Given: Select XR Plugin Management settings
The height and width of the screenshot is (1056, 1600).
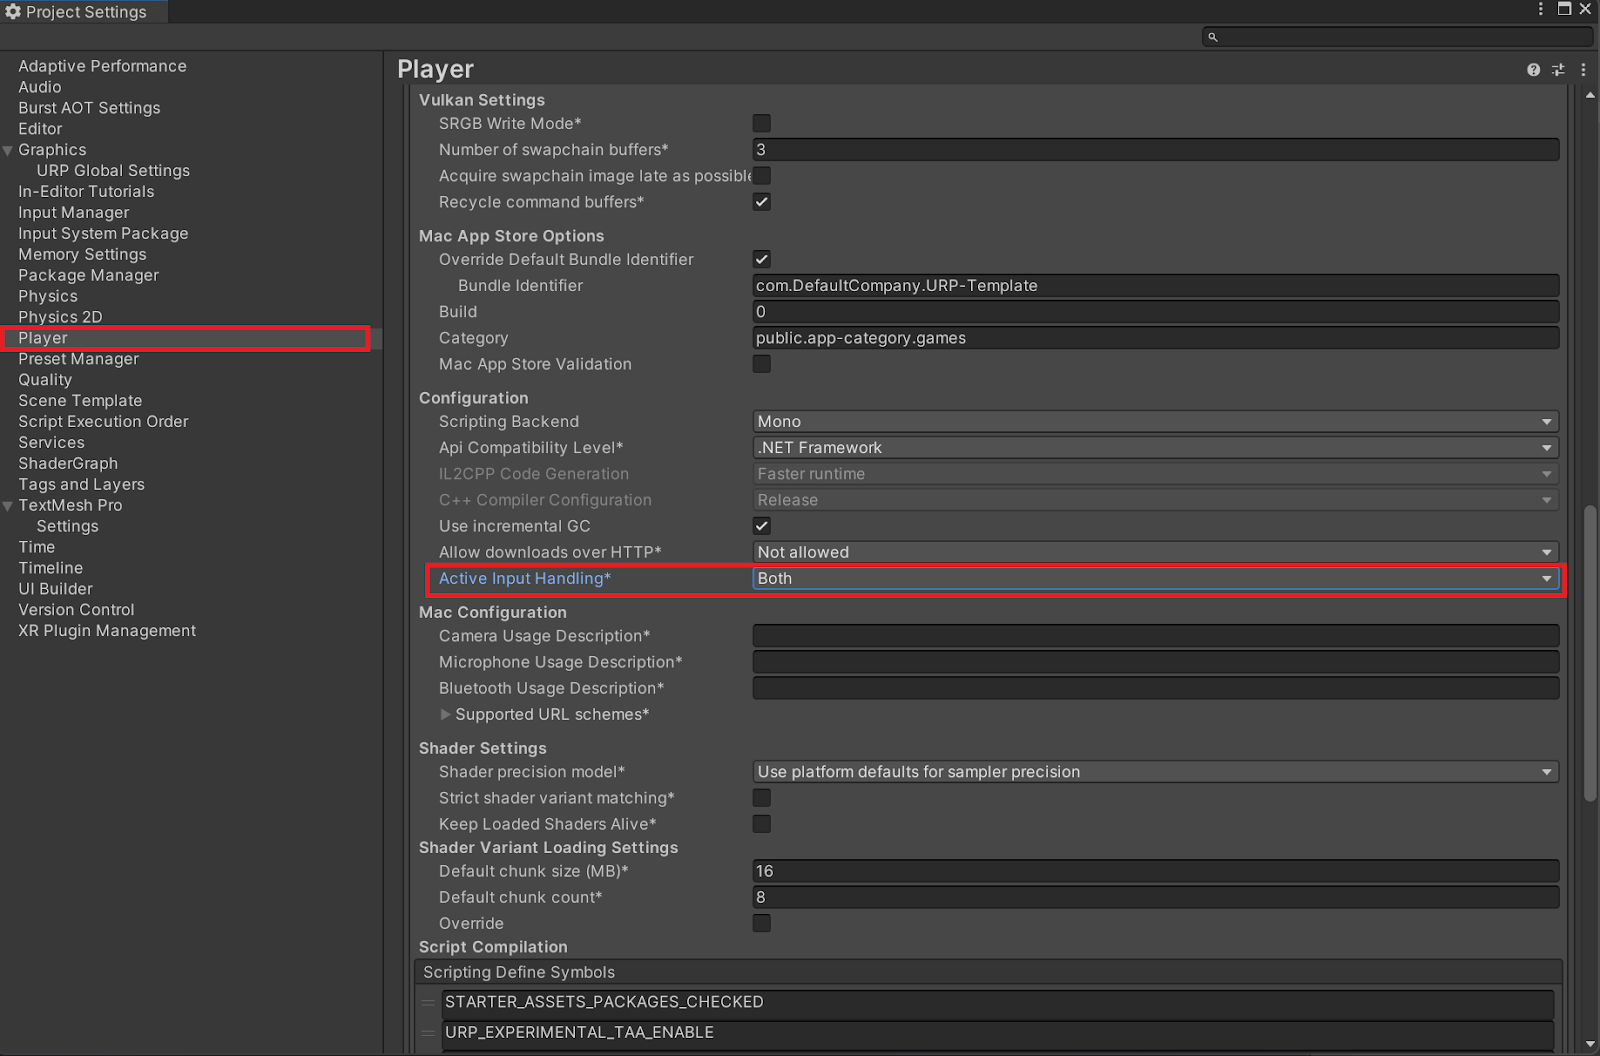Looking at the screenshot, I should pos(106,630).
